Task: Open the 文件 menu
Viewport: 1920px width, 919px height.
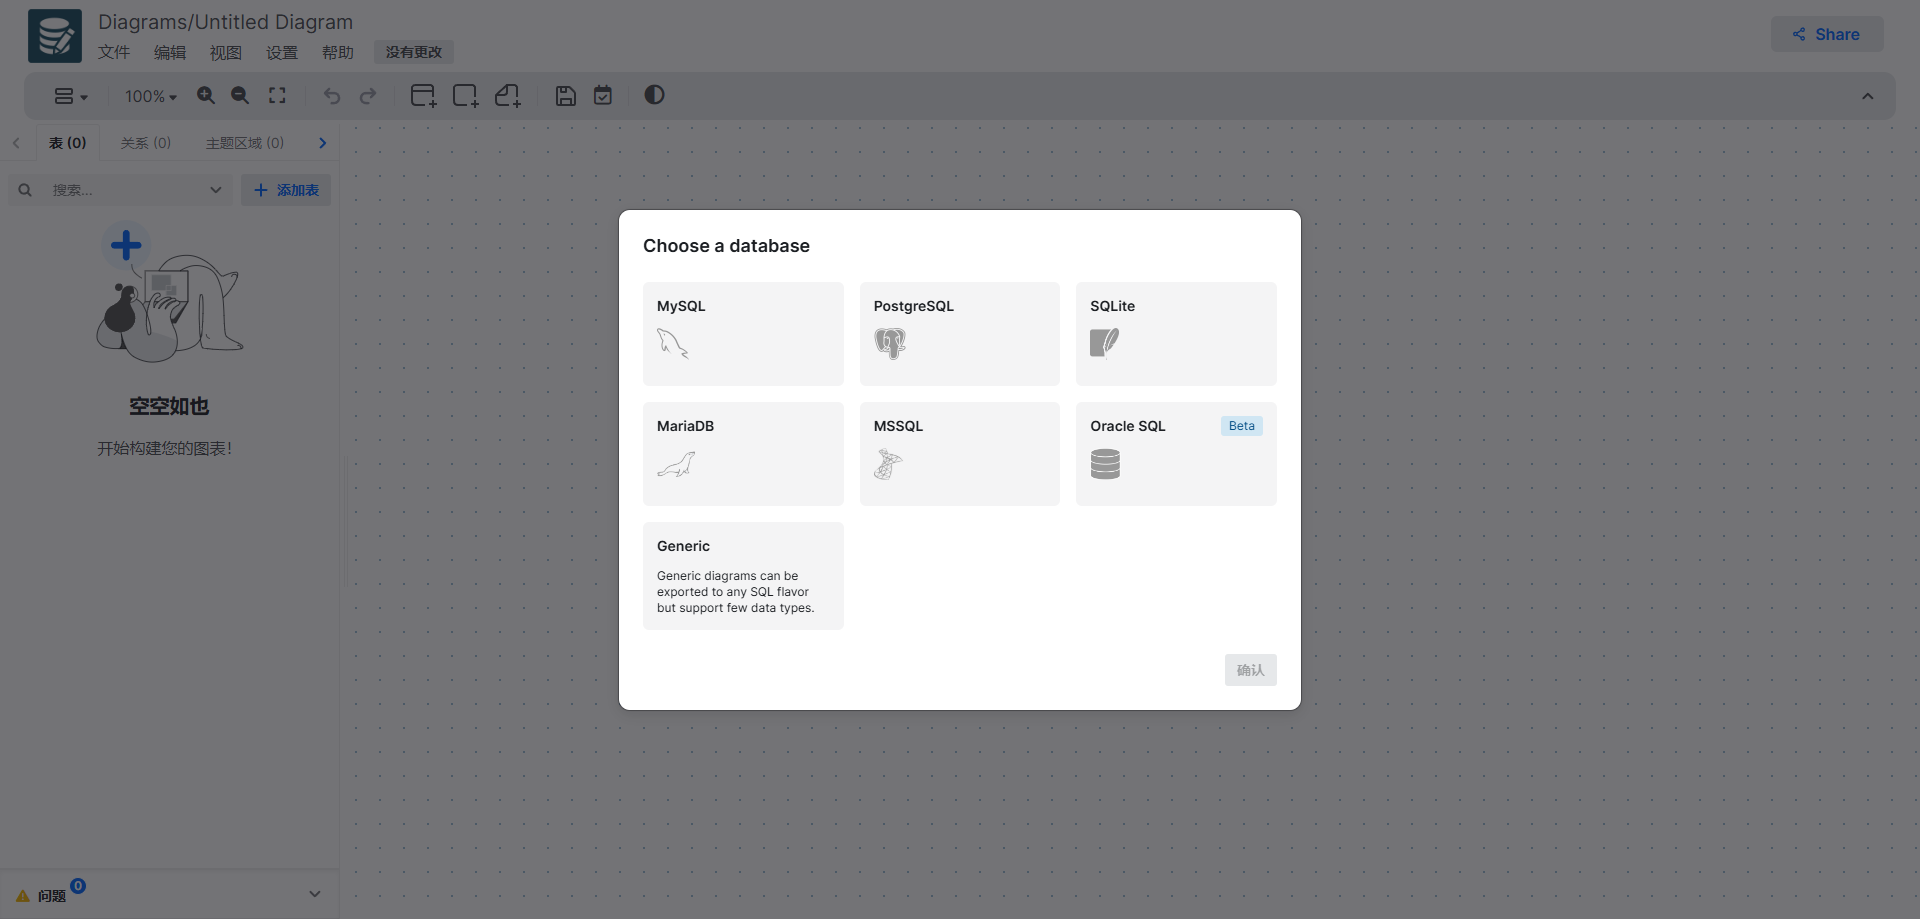Action: pyautogui.click(x=114, y=53)
